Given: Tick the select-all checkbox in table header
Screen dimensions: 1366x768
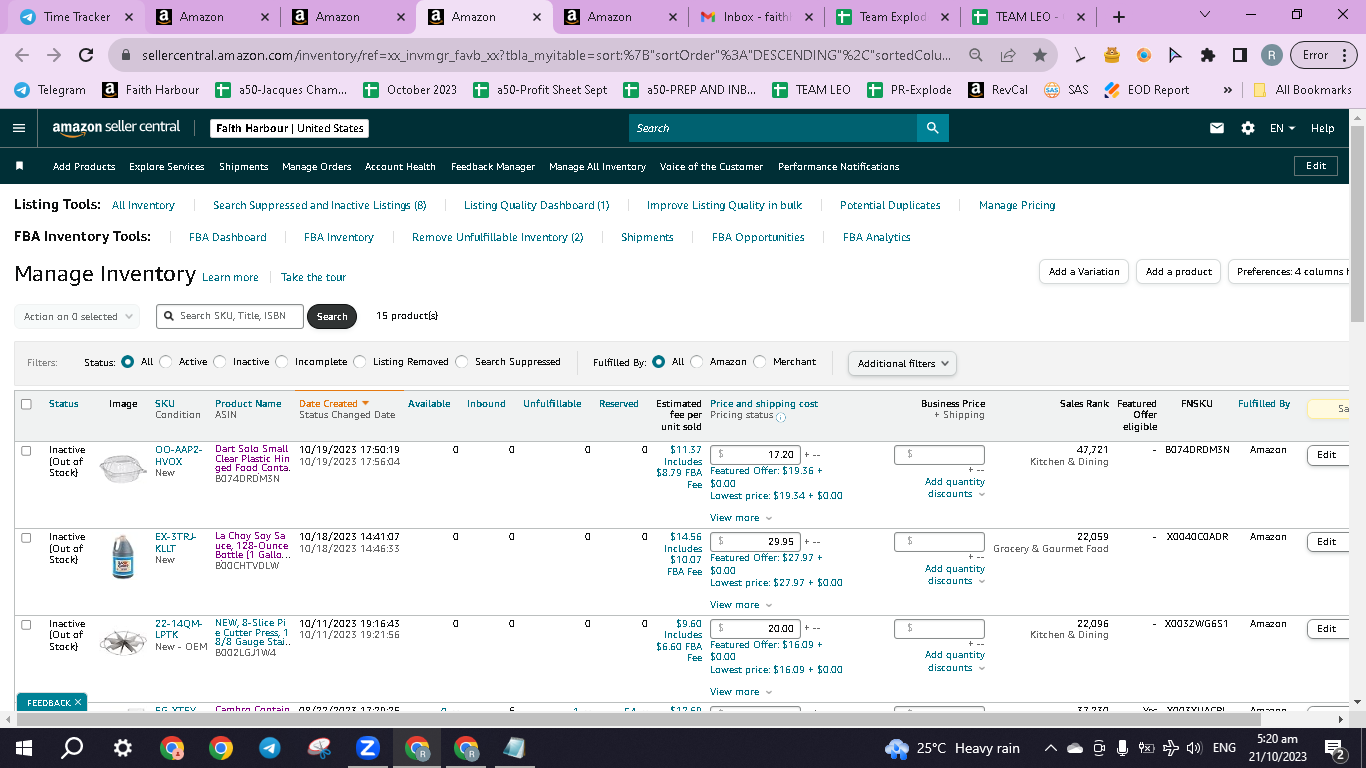Looking at the screenshot, I should 26,404.
